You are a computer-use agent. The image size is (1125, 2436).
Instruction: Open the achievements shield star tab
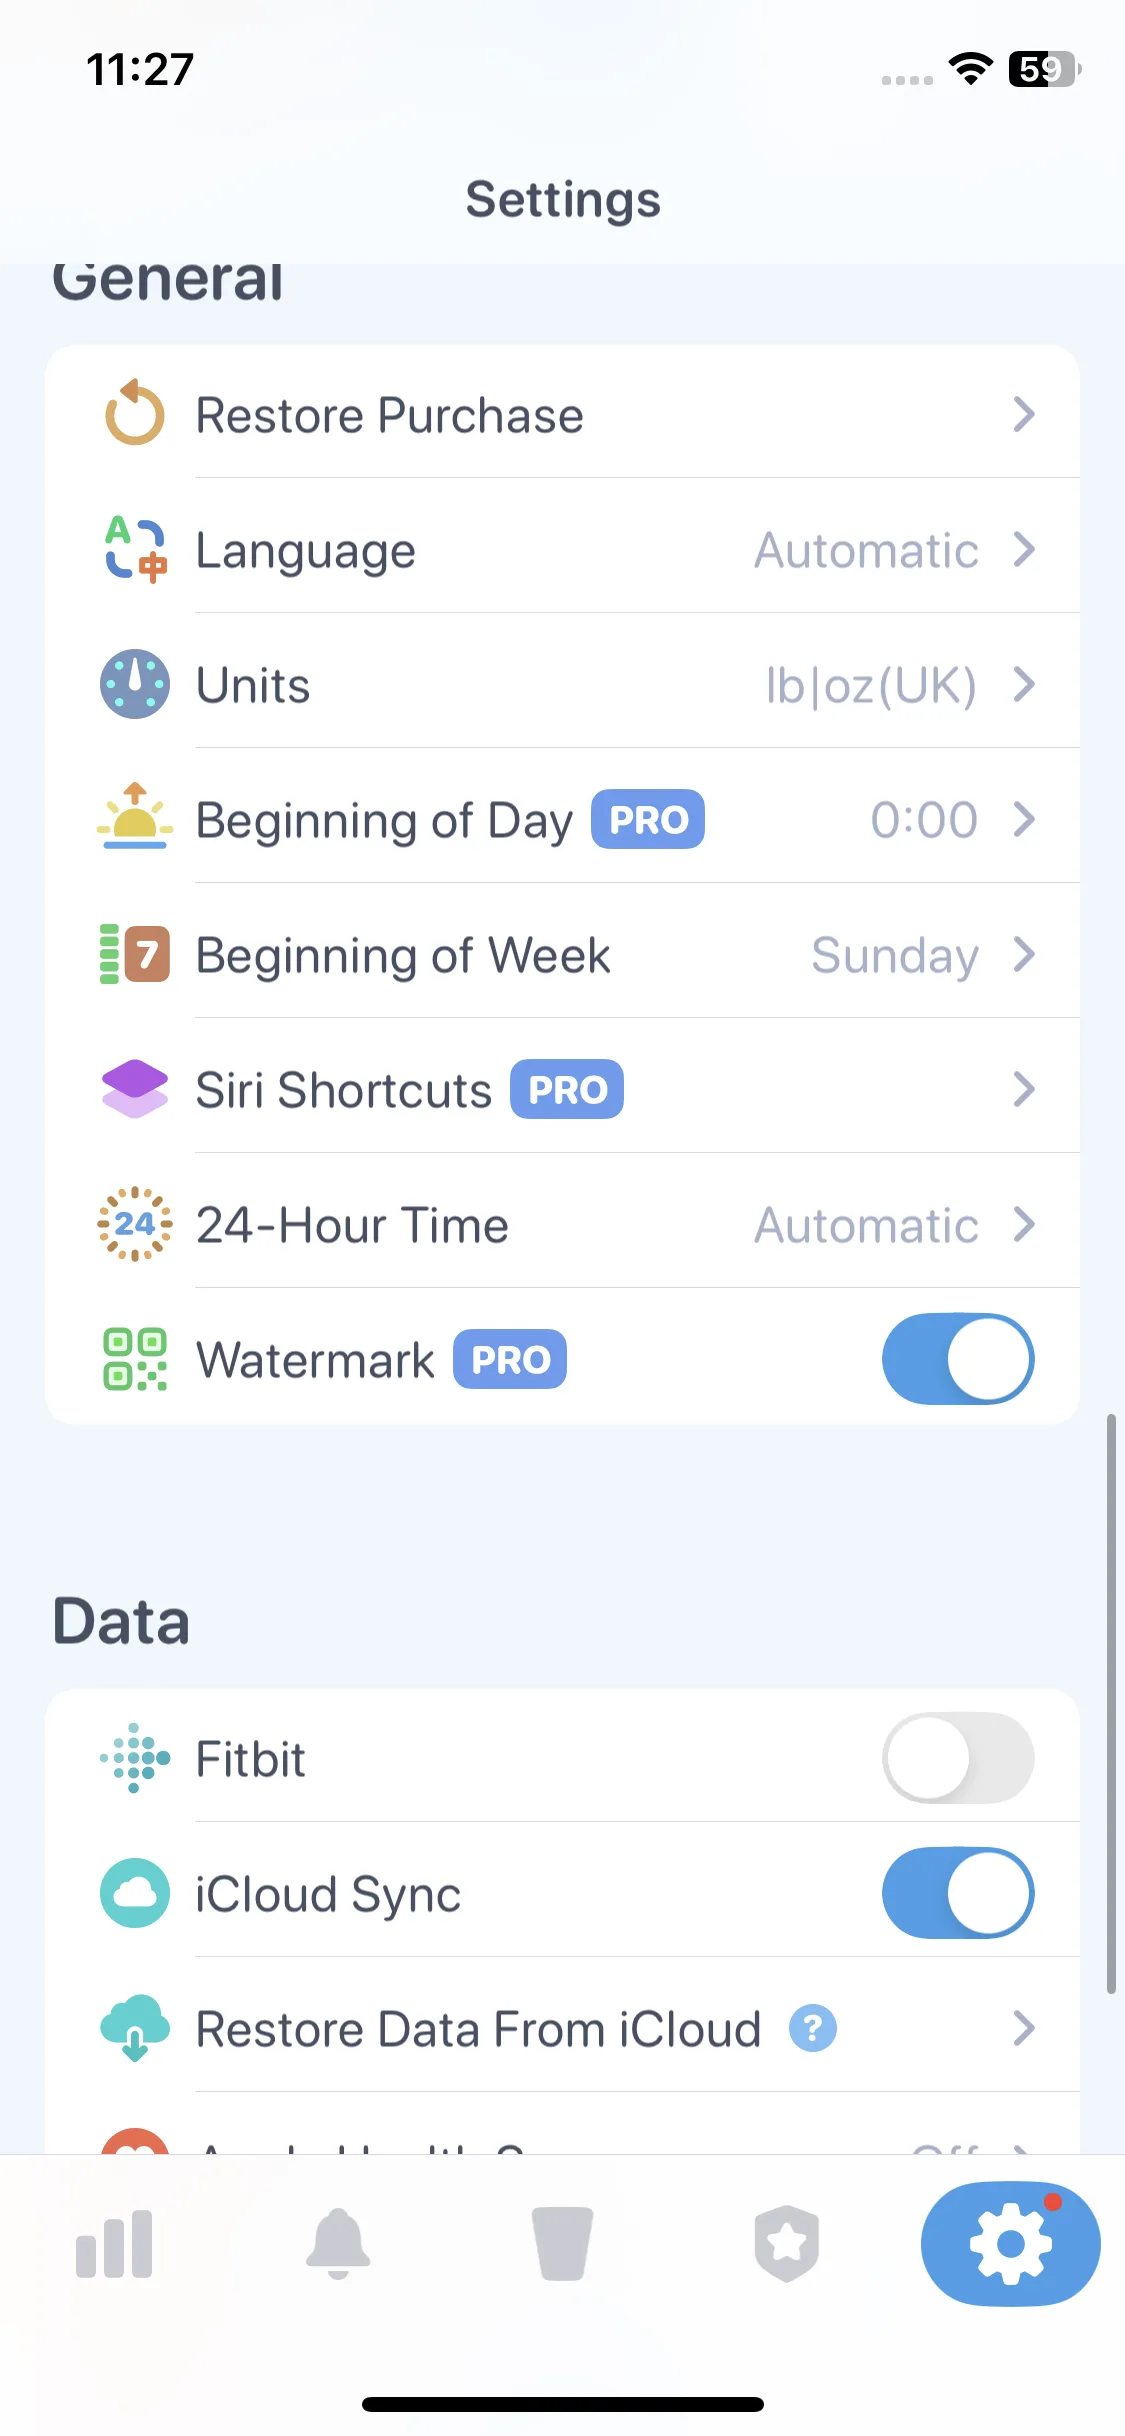coord(786,2244)
